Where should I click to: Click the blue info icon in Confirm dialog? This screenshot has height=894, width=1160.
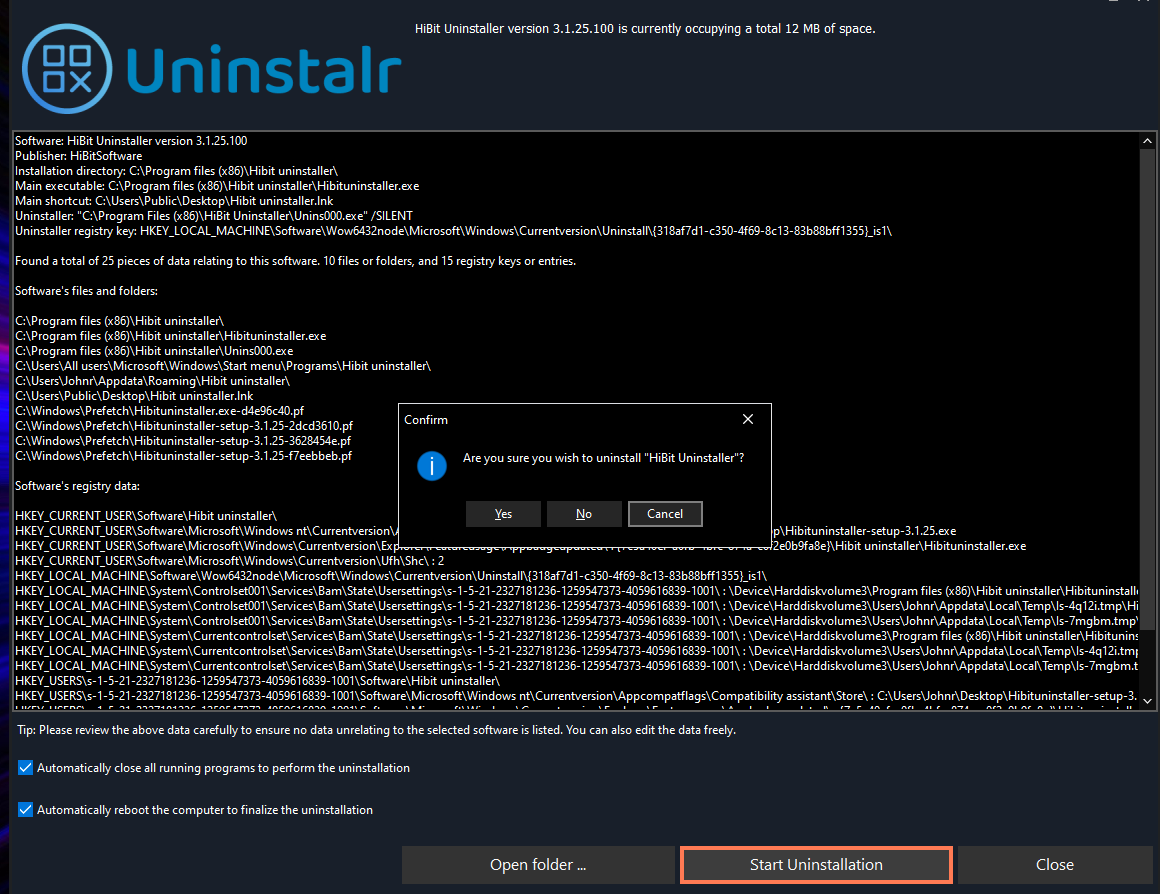pos(432,466)
